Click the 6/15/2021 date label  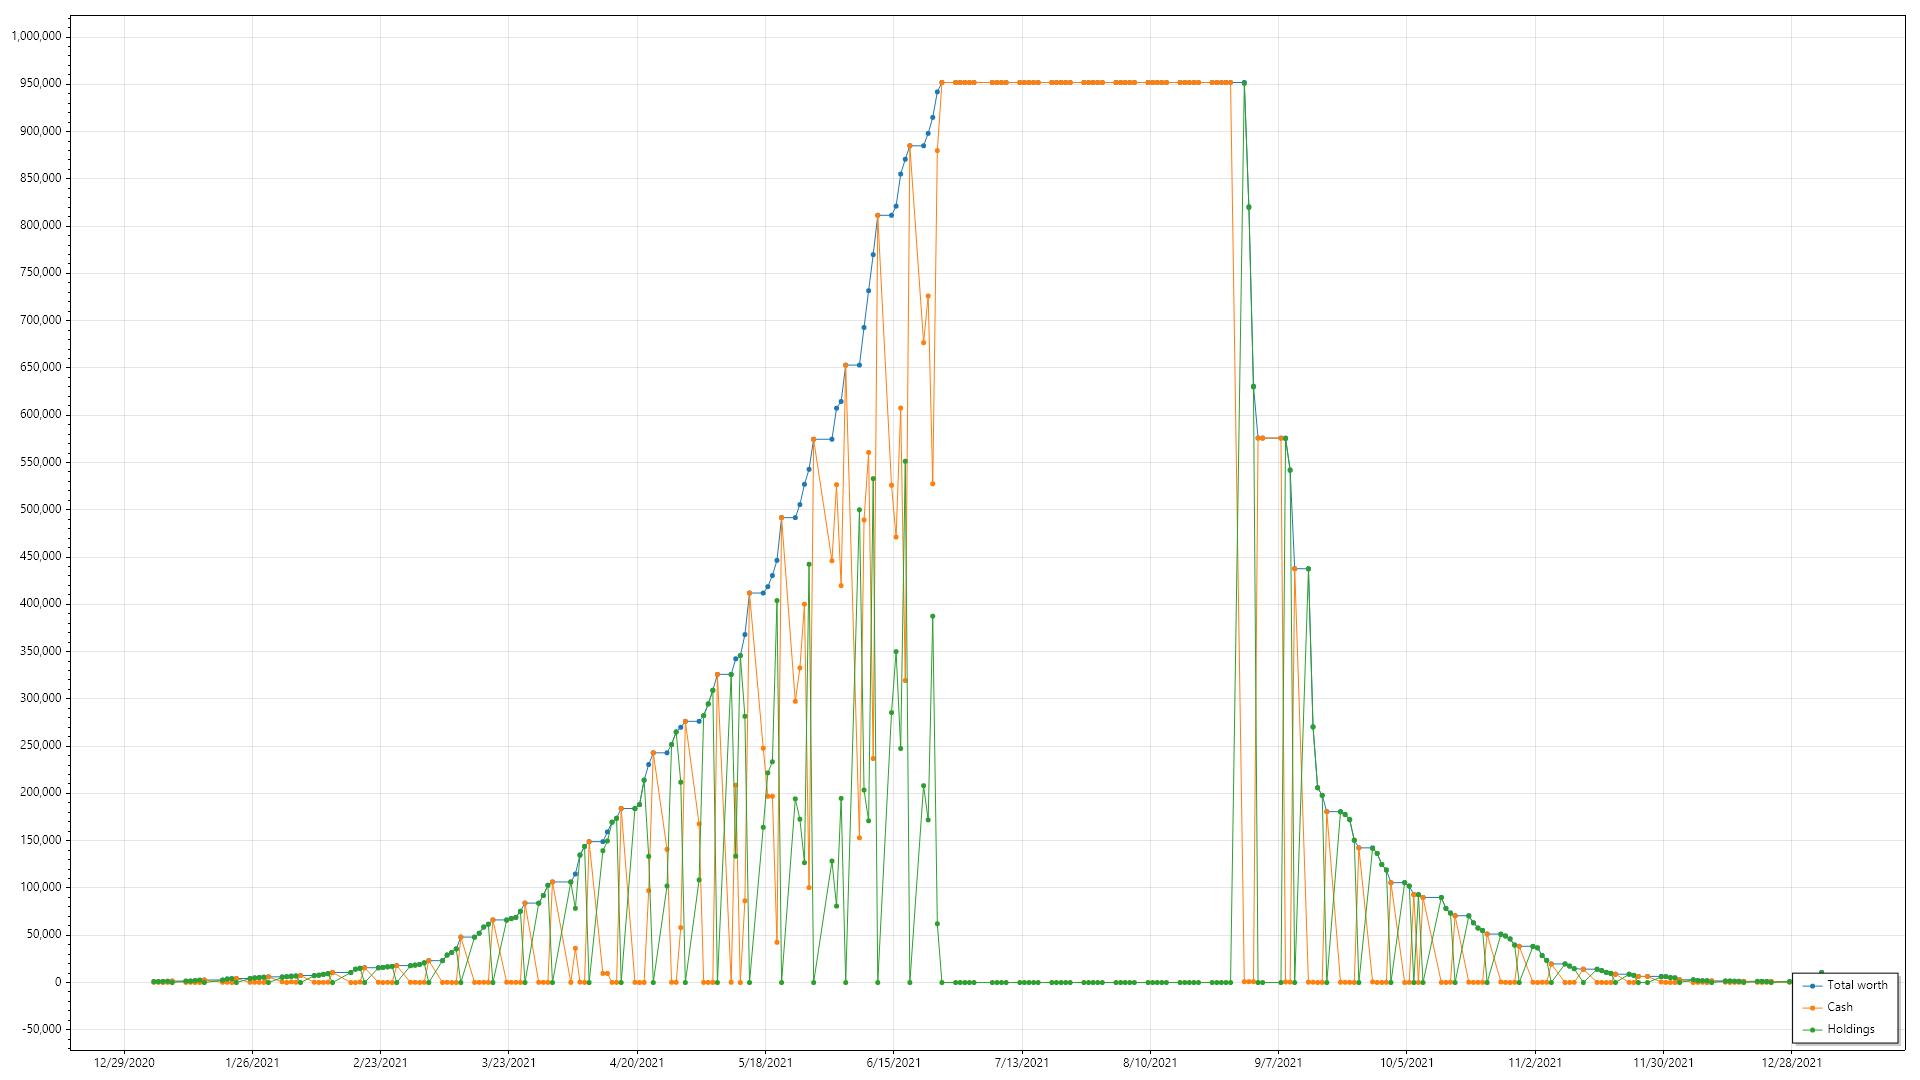893,1063
